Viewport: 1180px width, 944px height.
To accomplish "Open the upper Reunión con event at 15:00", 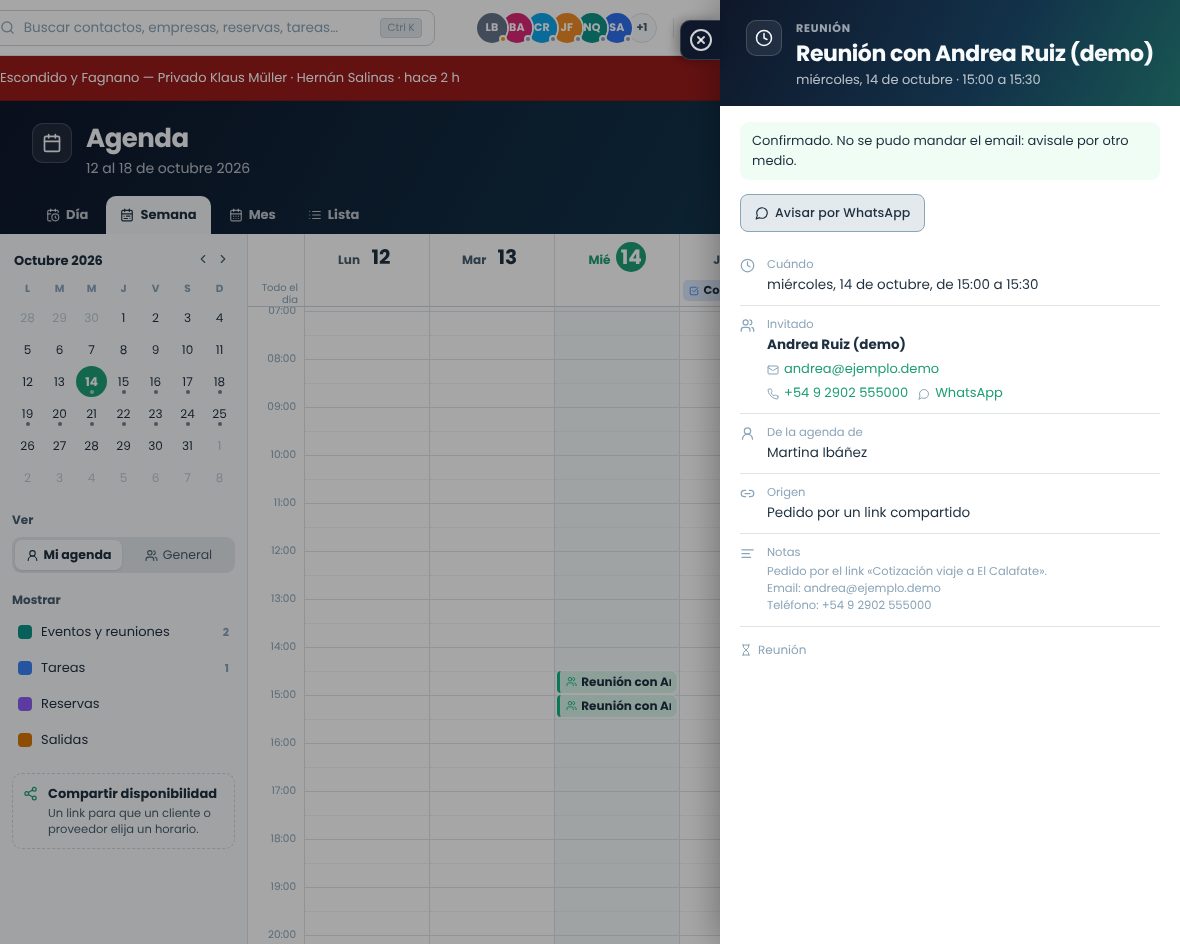I will (616, 682).
